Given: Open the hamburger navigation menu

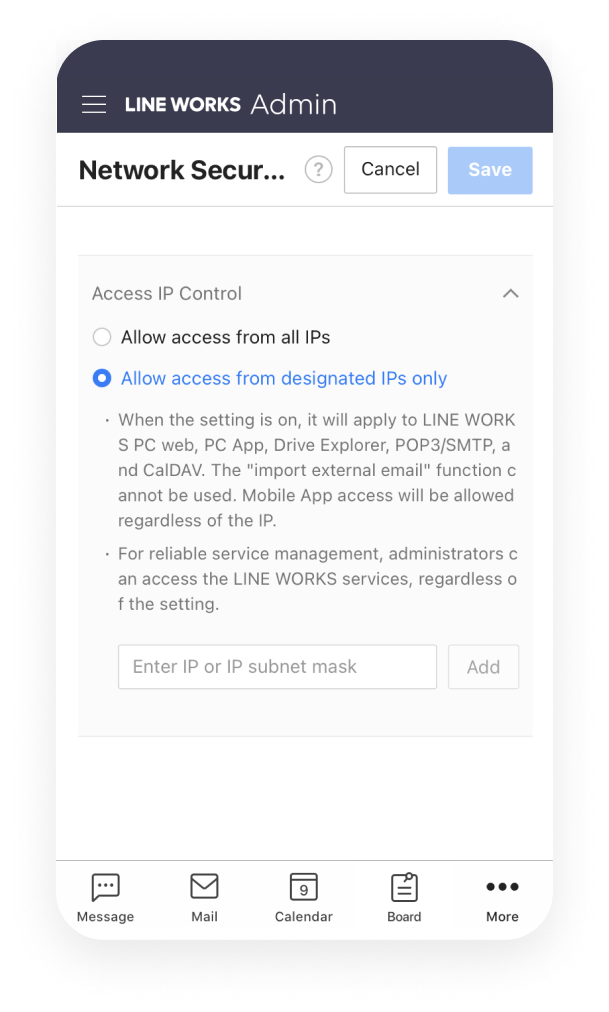Looking at the screenshot, I should pos(94,105).
